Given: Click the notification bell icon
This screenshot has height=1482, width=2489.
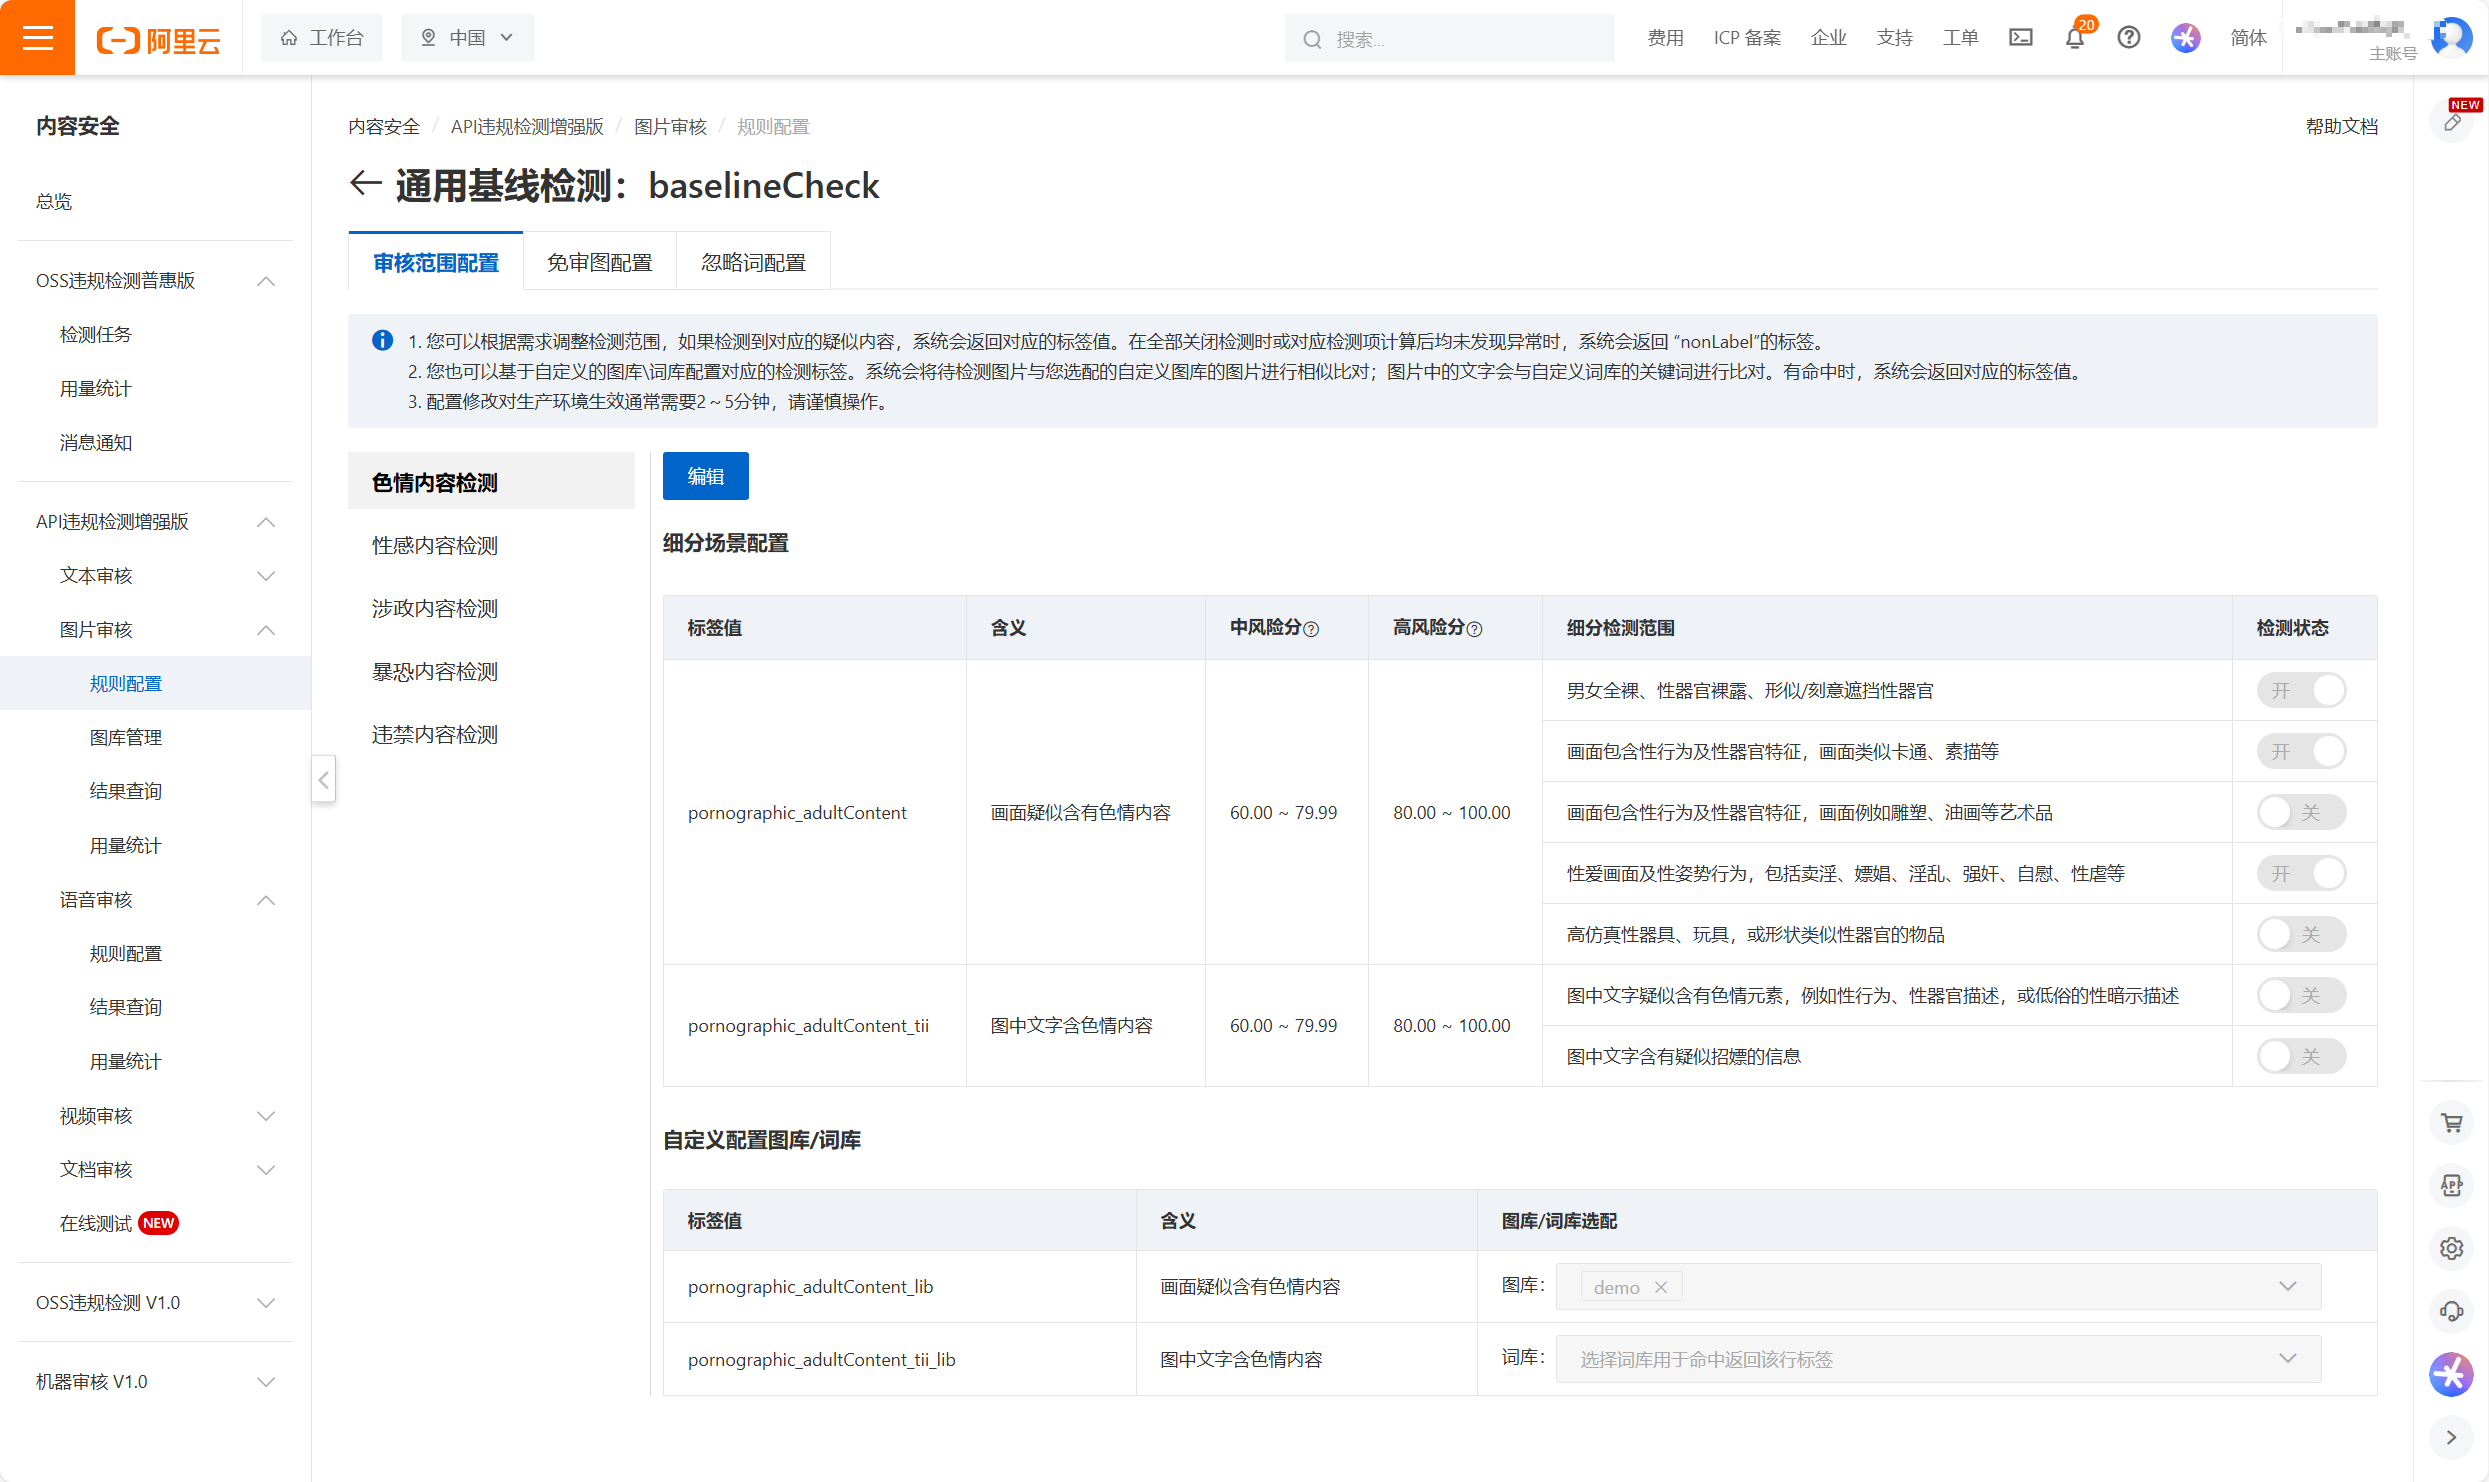Looking at the screenshot, I should click(x=2074, y=39).
